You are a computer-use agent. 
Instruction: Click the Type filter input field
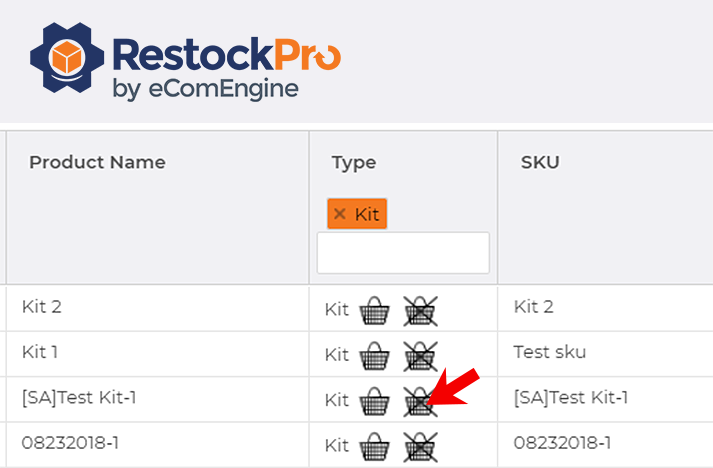[403, 253]
